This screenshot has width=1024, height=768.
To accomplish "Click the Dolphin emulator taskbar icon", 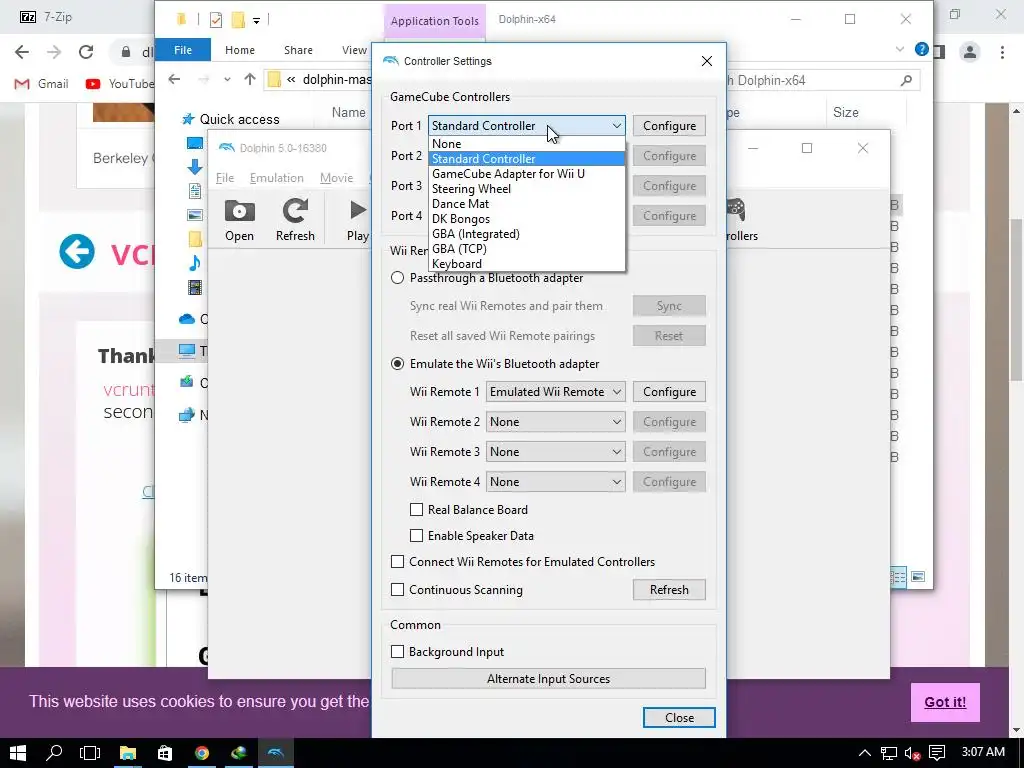I will (x=276, y=753).
